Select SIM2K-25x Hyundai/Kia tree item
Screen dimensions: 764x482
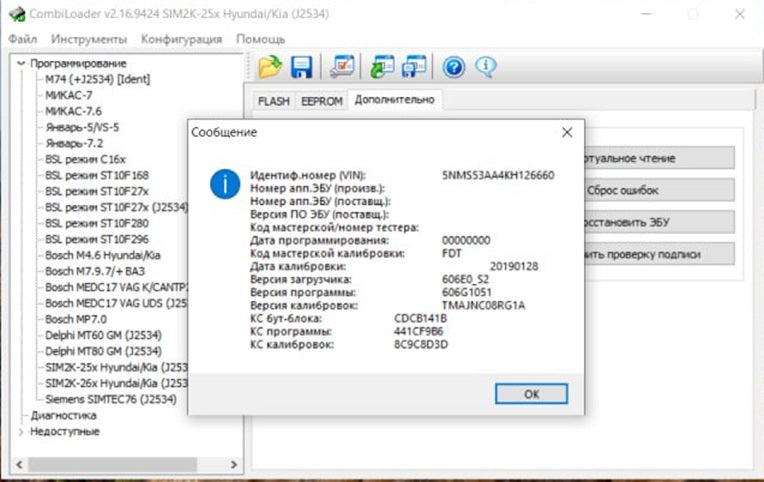click(x=116, y=367)
